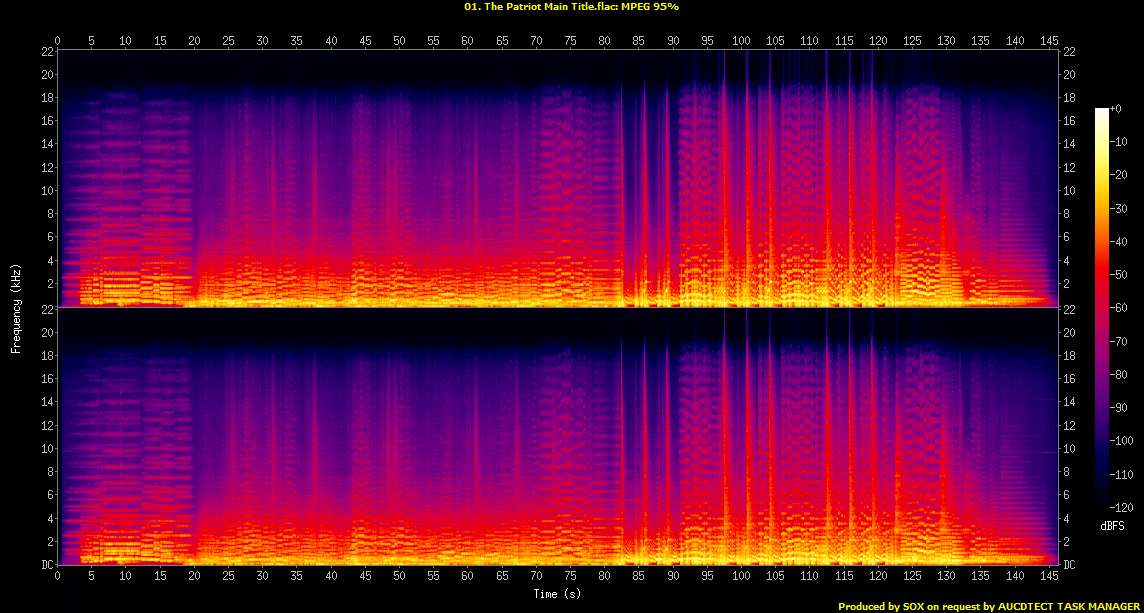Click the 0 tick on the top time axis
Screen dimensions: 1144x613
(x=58, y=41)
